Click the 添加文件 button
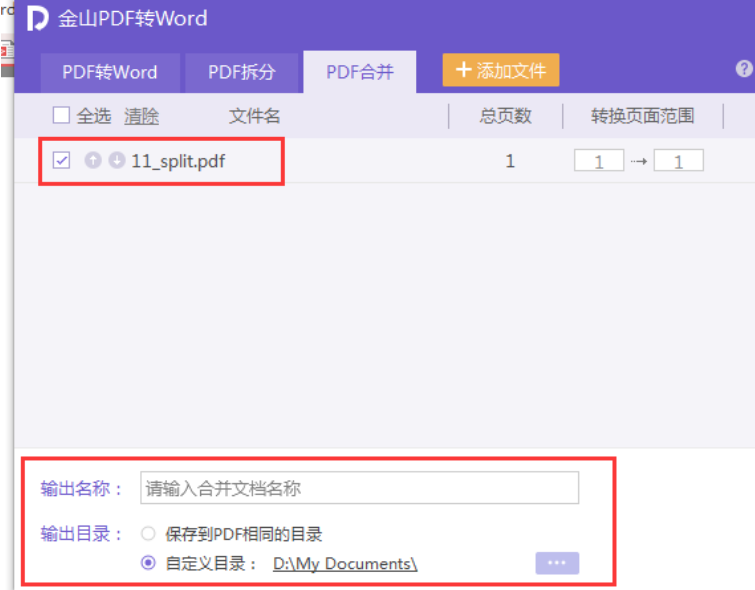 (x=501, y=70)
